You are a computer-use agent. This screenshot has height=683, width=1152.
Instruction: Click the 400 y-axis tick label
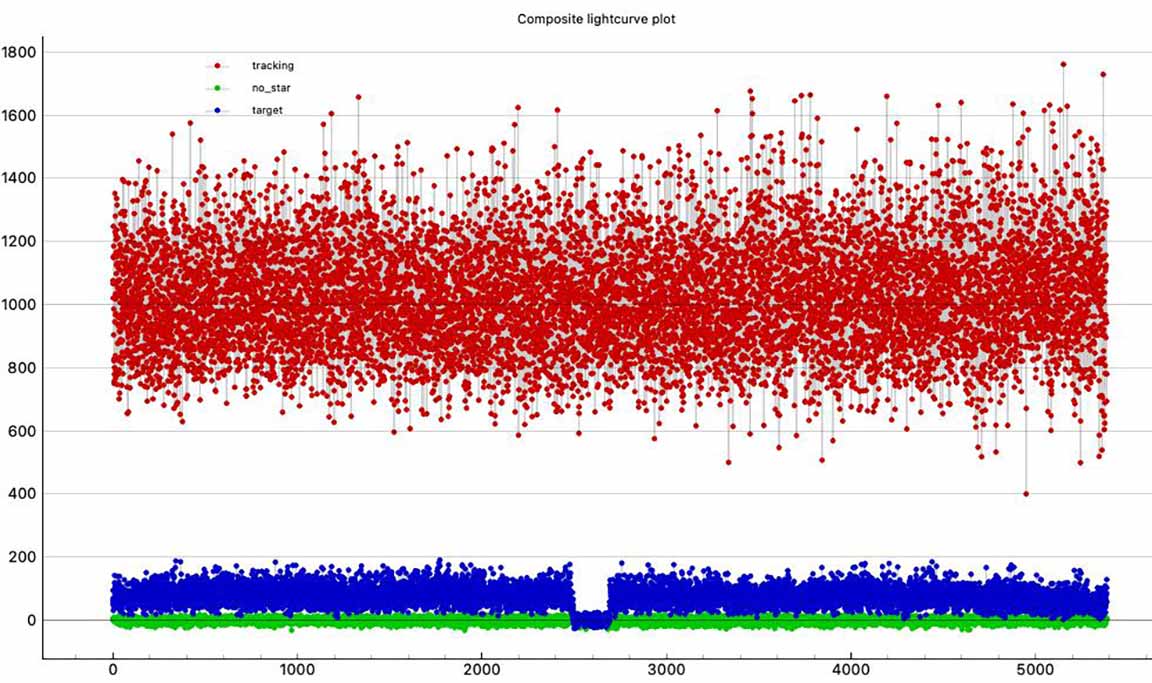23,494
